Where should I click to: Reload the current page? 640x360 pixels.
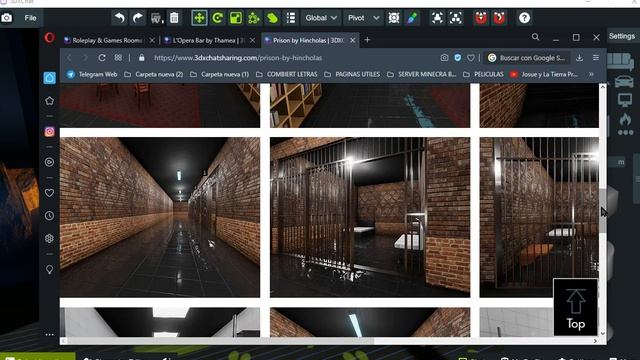tap(102, 58)
